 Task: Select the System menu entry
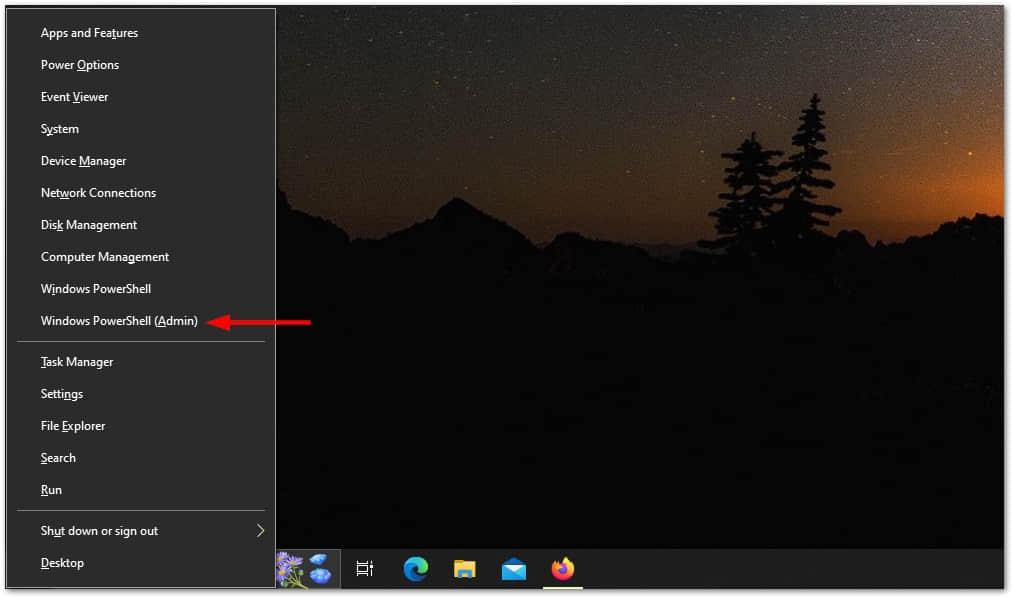[60, 129]
